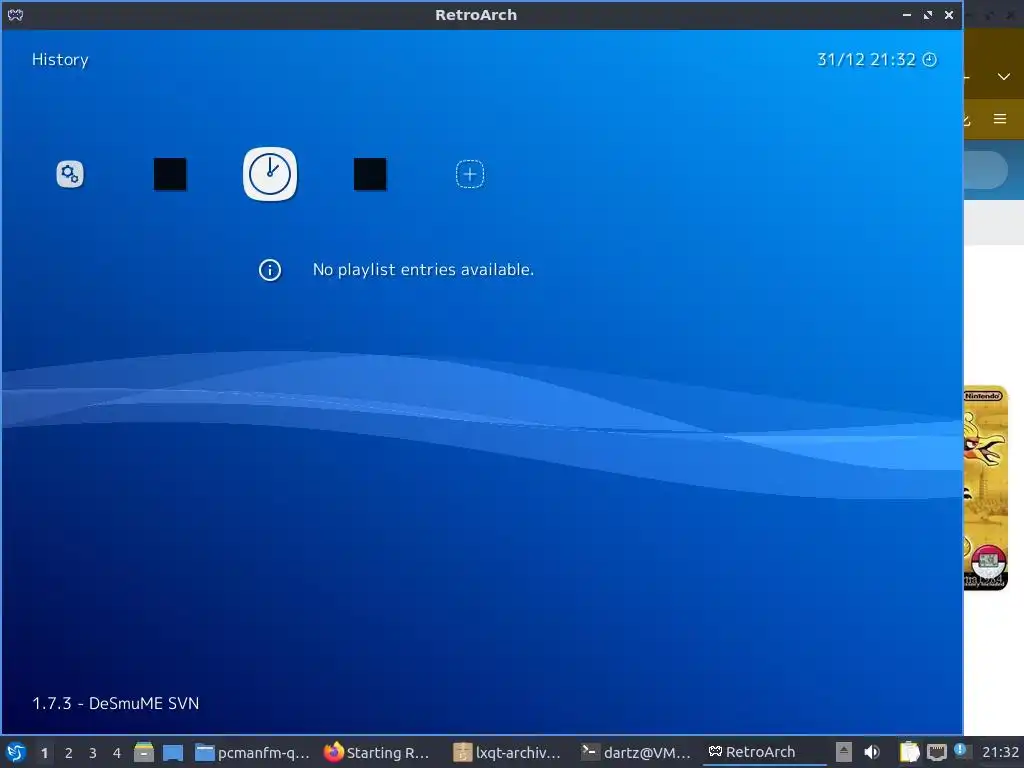The image size is (1024, 768).
Task: Launch file manager from quick launch
Action: [144, 752]
